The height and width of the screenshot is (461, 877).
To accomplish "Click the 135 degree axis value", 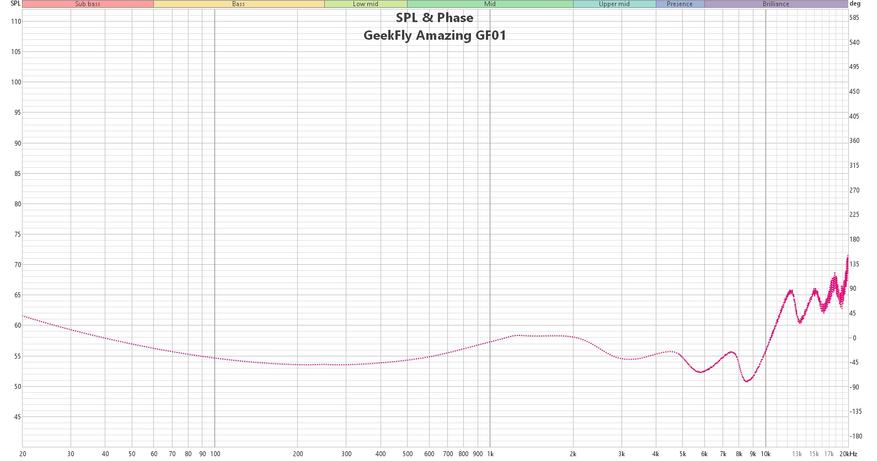I will click(x=854, y=264).
